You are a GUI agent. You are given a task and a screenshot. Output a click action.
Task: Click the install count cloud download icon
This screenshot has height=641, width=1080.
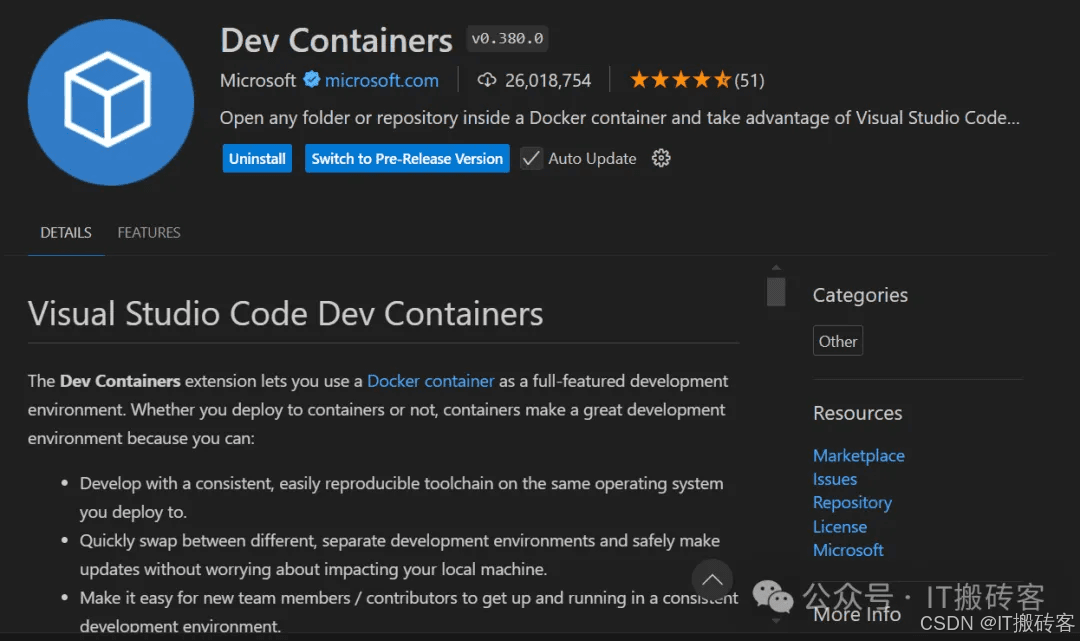tap(487, 81)
